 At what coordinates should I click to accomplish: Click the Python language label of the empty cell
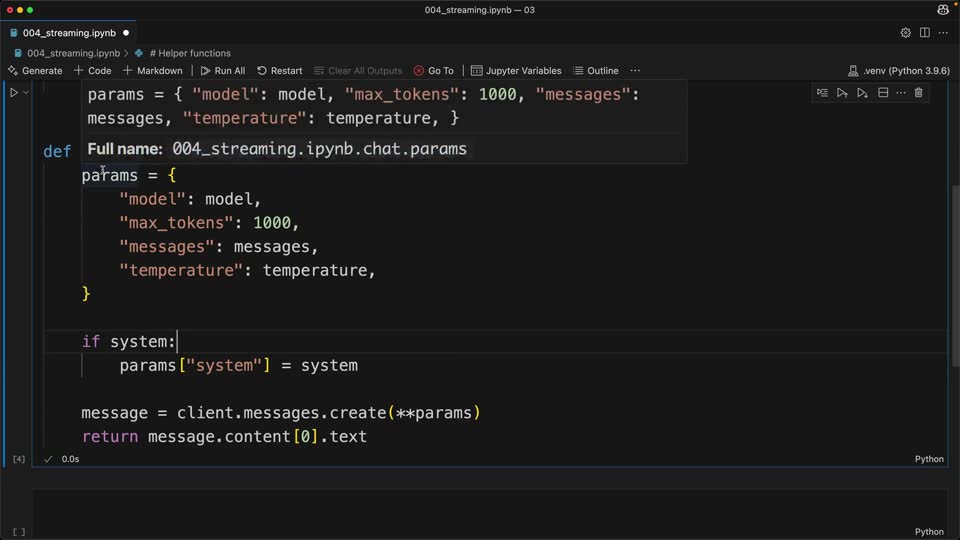pos(929,532)
